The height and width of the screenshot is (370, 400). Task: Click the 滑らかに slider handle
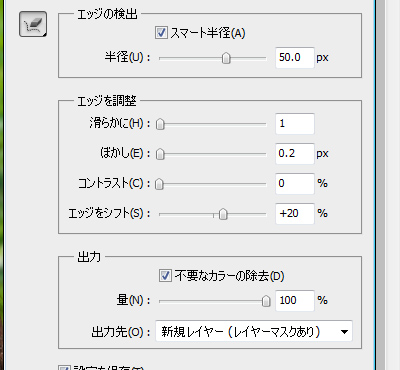[x=160, y=124]
